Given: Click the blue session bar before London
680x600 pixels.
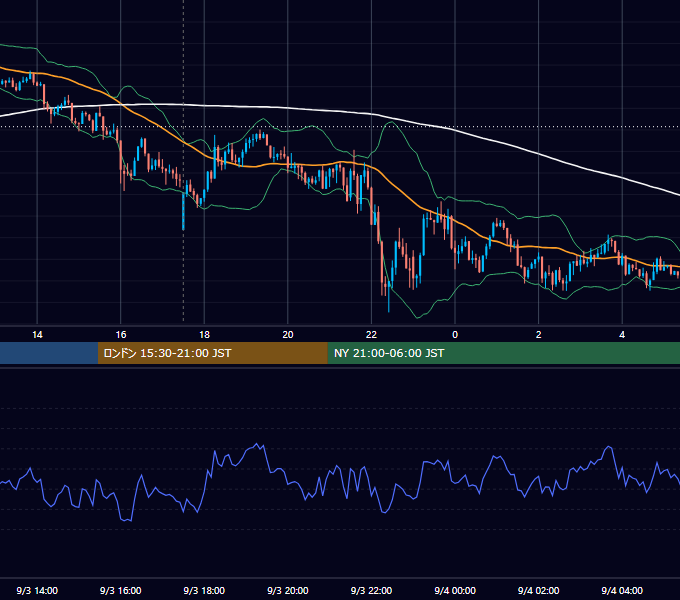Looking at the screenshot, I should click(x=49, y=353).
